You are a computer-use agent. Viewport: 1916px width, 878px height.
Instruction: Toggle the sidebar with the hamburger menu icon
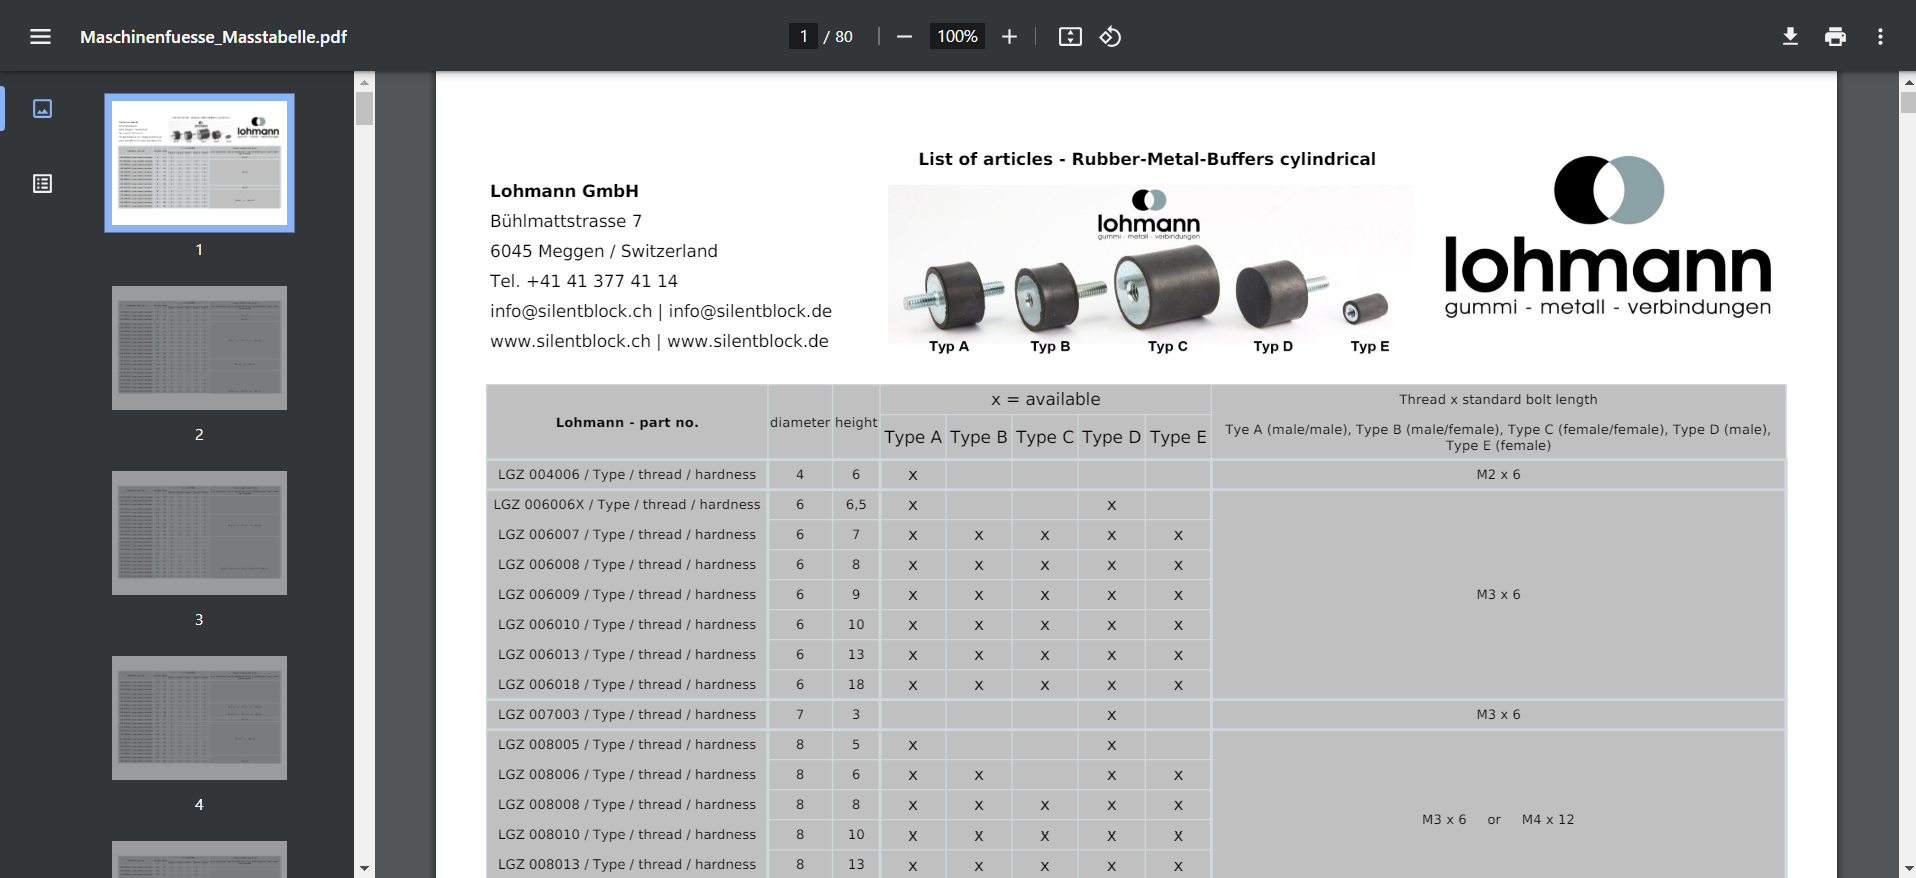(x=40, y=37)
